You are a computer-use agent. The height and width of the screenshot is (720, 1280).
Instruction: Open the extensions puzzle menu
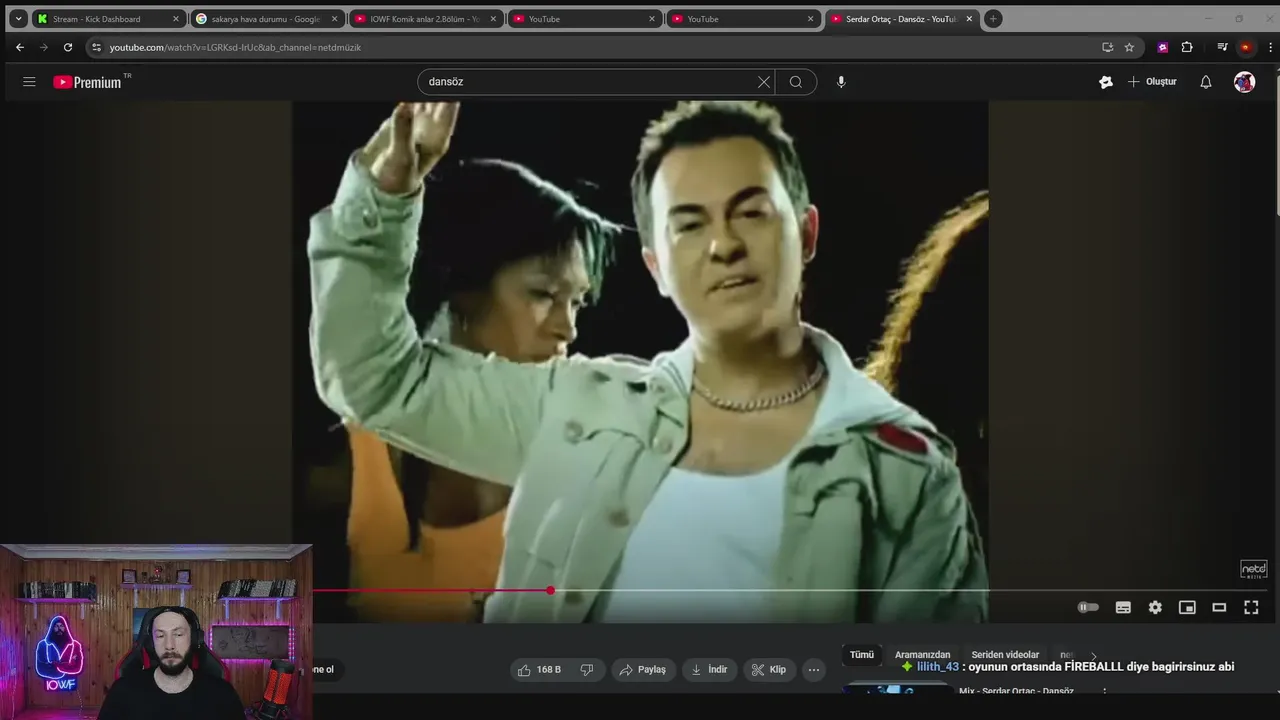coord(1187,47)
